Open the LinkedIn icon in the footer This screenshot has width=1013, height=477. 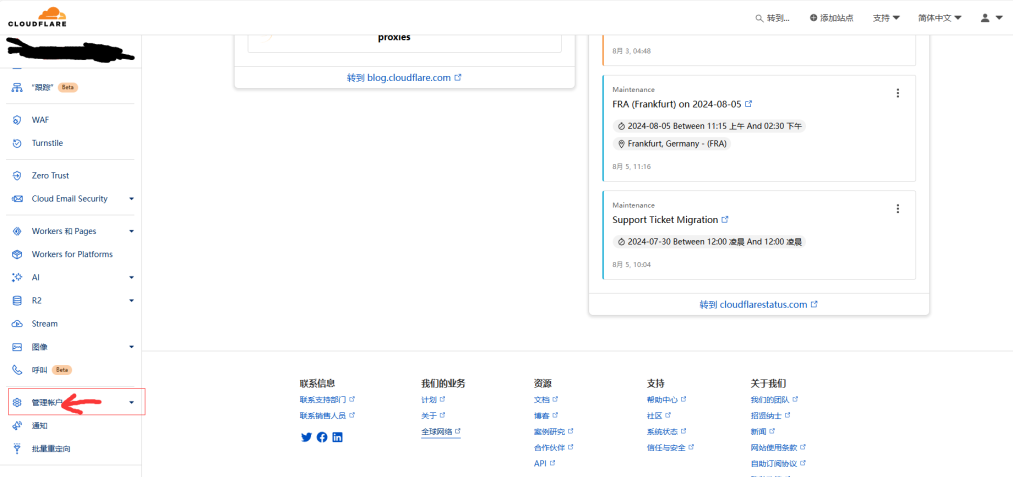pyautogui.click(x=337, y=437)
